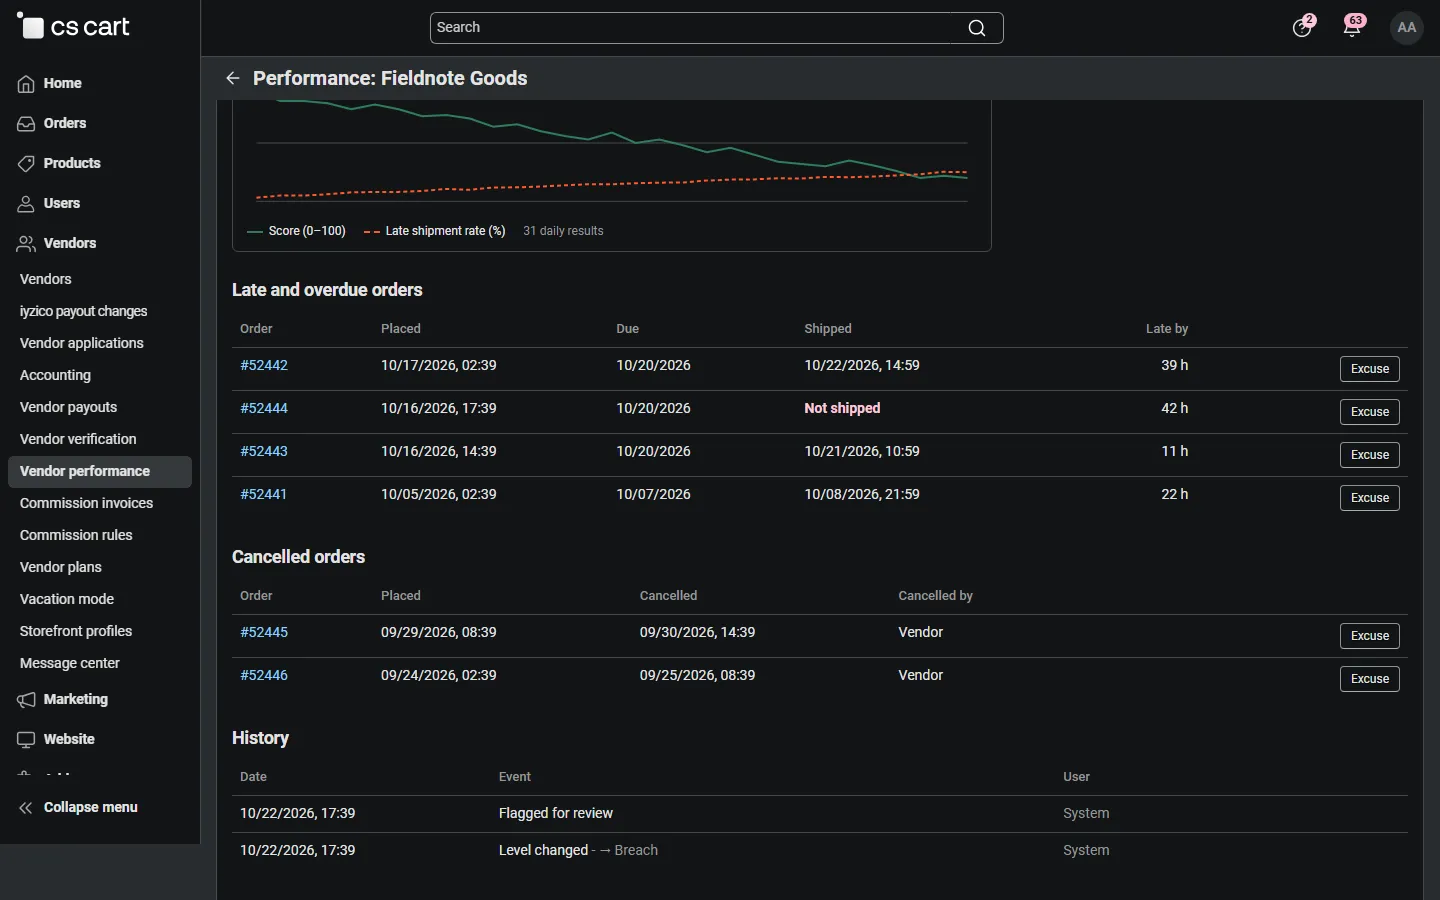Open order #52442 link
This screenshot has width=1440, height=900.
click(x=264, y=365)
